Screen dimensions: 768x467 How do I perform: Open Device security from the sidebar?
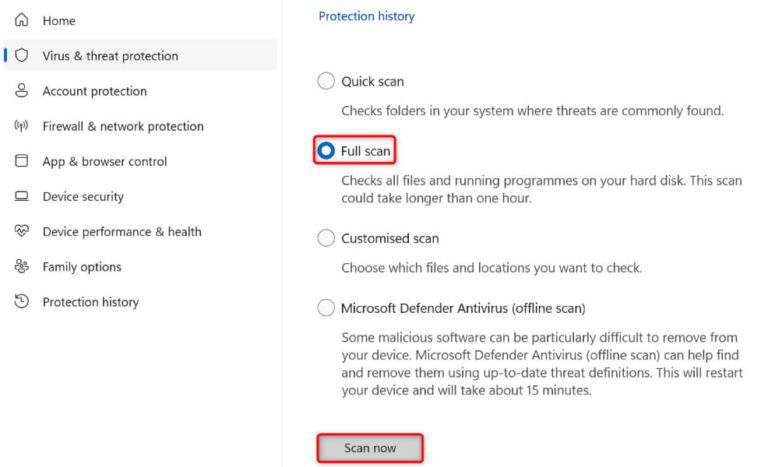83,197
